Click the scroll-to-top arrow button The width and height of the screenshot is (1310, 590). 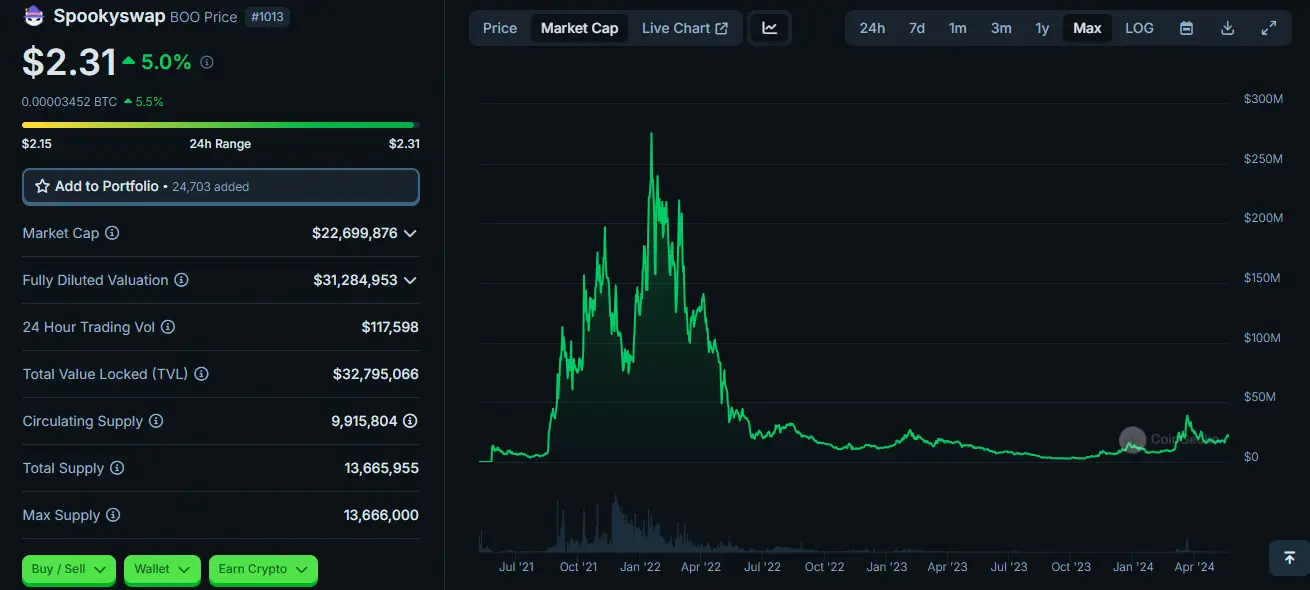[x=1289, y=557]
